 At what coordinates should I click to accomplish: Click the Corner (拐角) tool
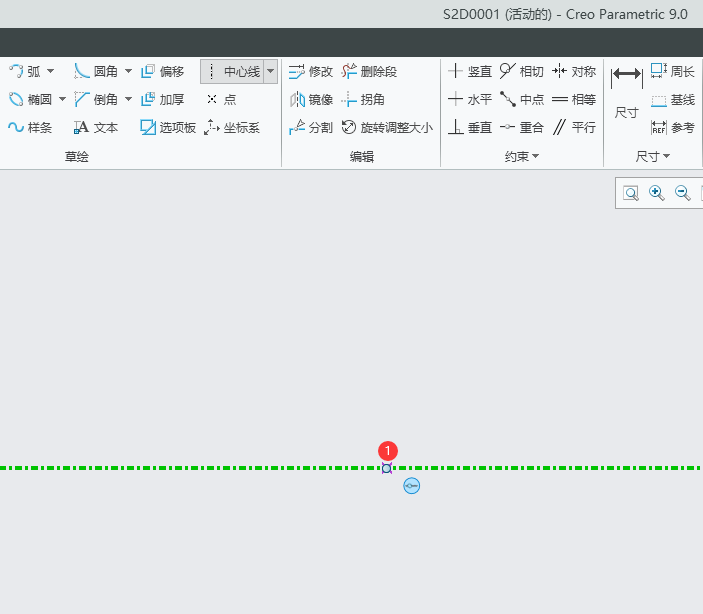tap(363, 99)
